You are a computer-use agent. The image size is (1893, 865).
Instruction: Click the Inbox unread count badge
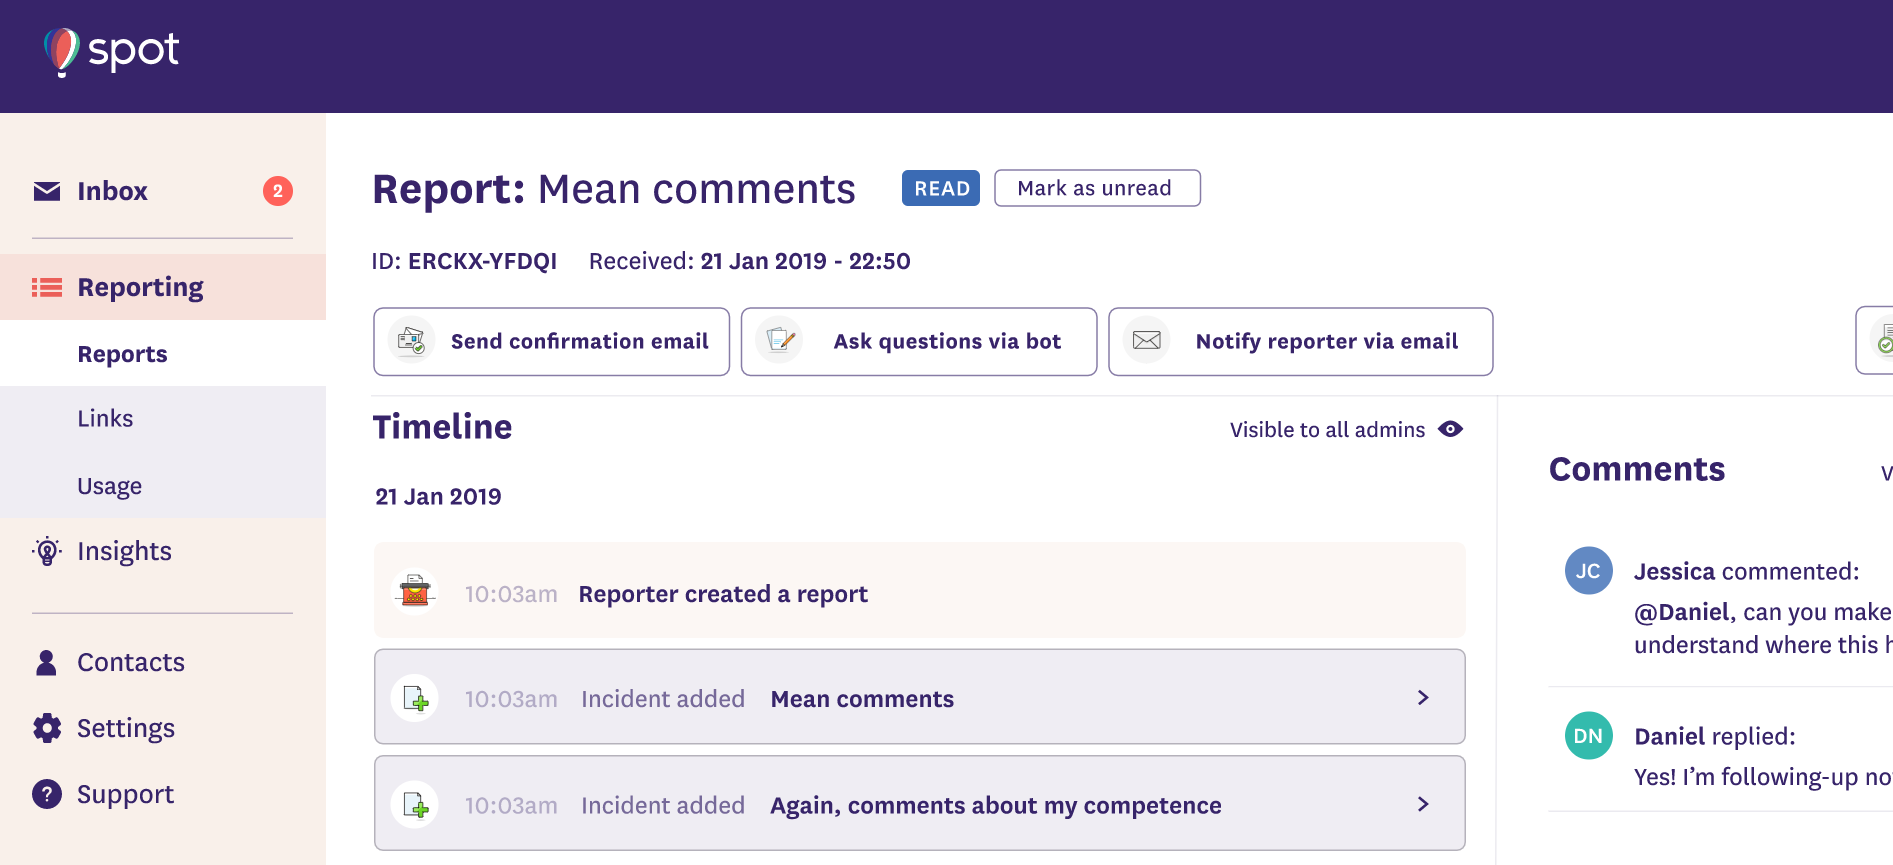[278, 191]
